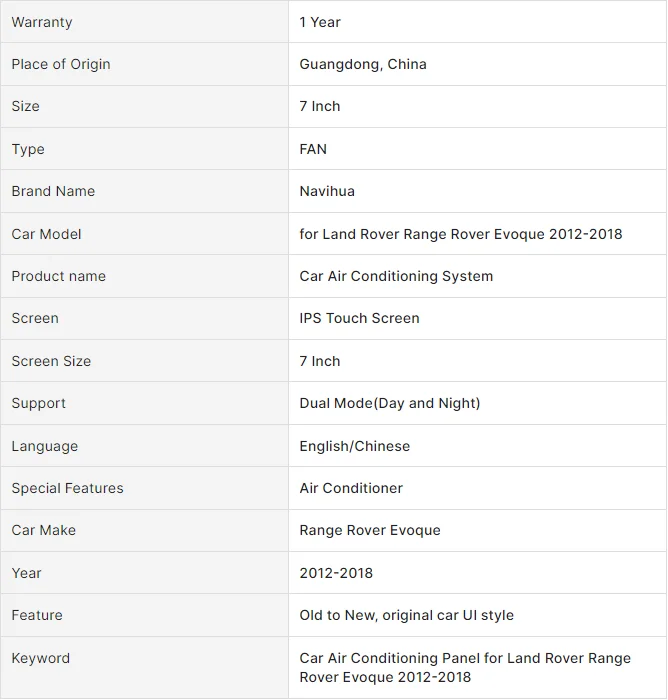This screenshot has width=668, height=700.
Task: Click the Keyword value about Conditioning Panel
Action: point(465,667)
